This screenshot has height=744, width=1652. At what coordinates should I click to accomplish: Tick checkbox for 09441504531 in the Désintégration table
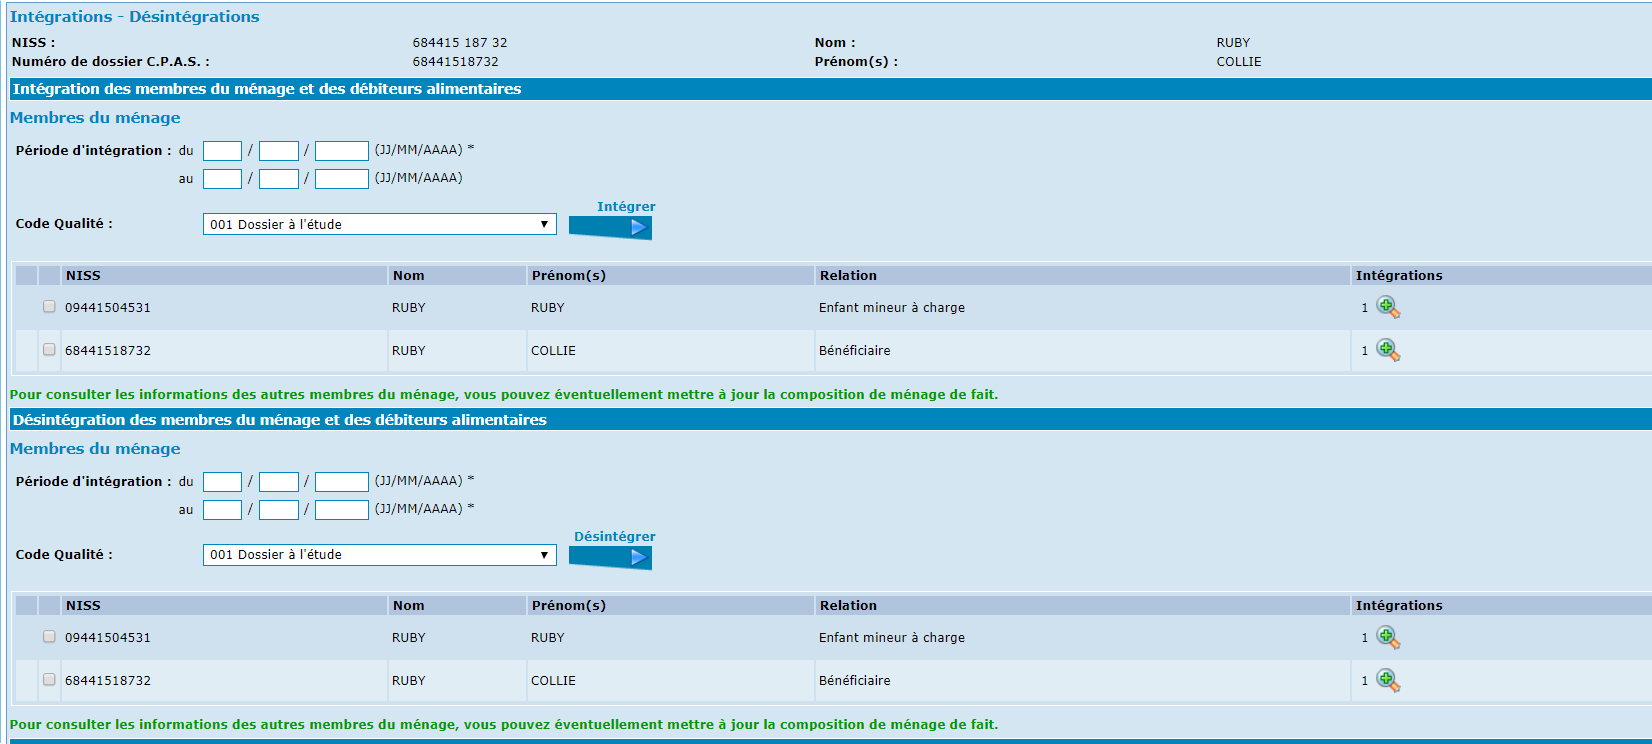[x=49, y=637]
